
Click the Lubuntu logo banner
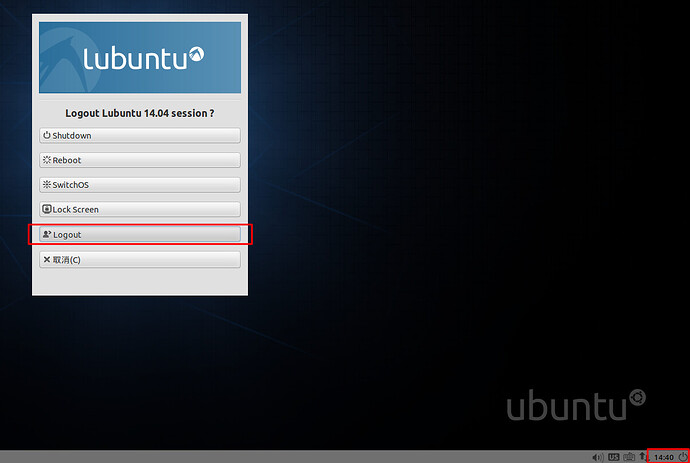pyautogui.click(x=140, y=58)
